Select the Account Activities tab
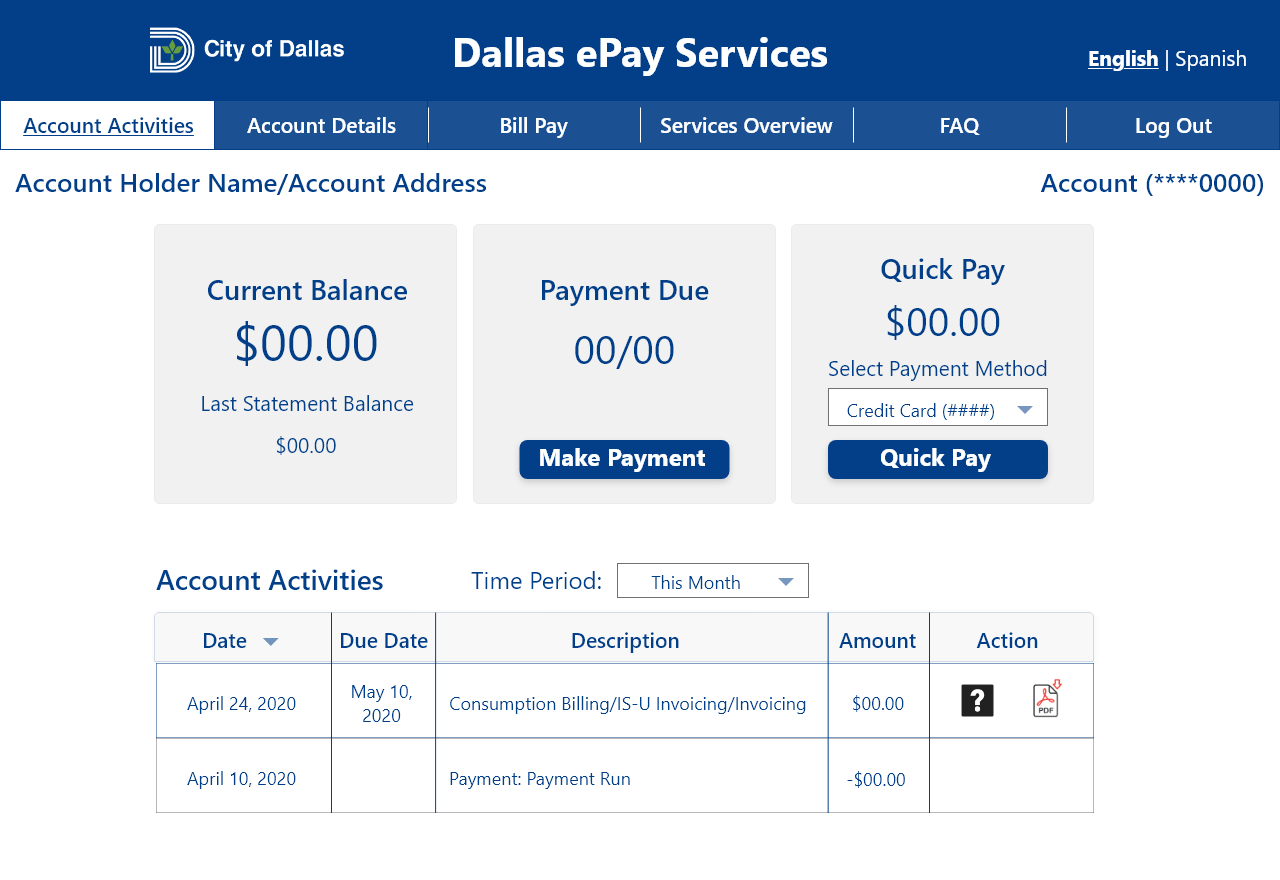 (108, 125)
